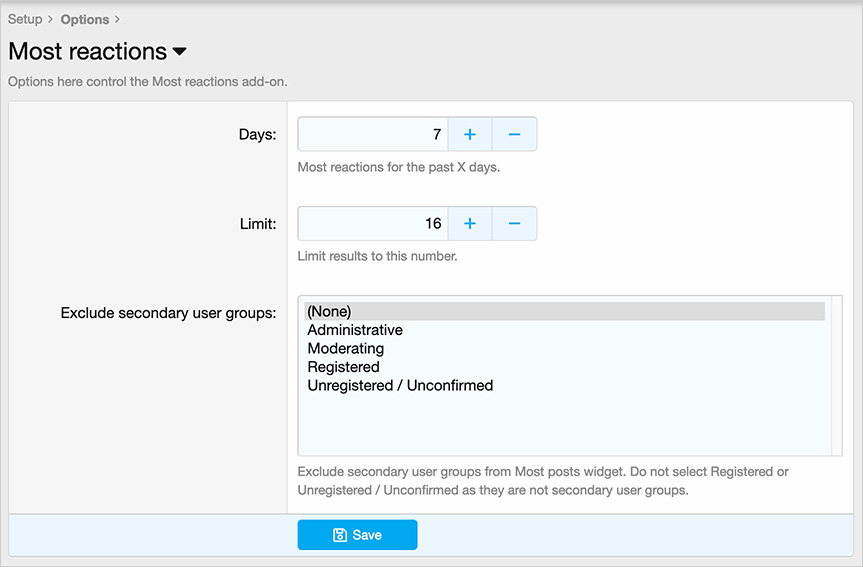Select the Unregistered / Unconfirmed option
The height and width of the screenshot is (567, 863).
pos(400,385)
